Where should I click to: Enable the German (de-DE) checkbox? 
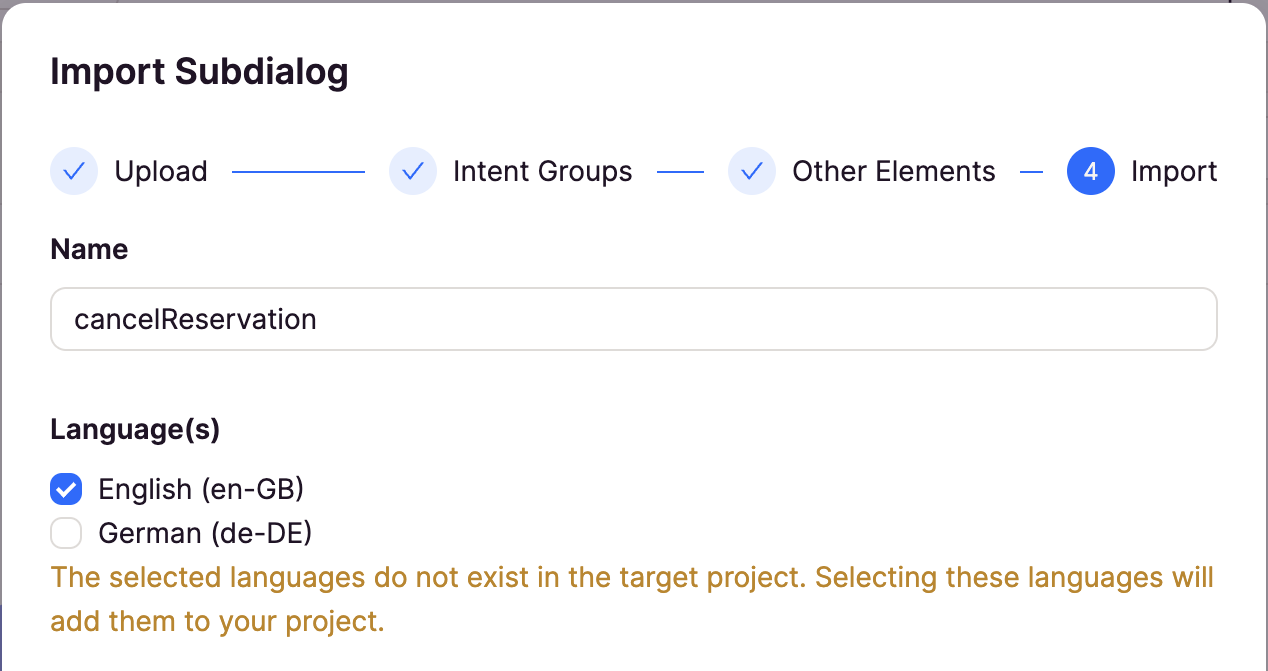[x=66, y=534]
